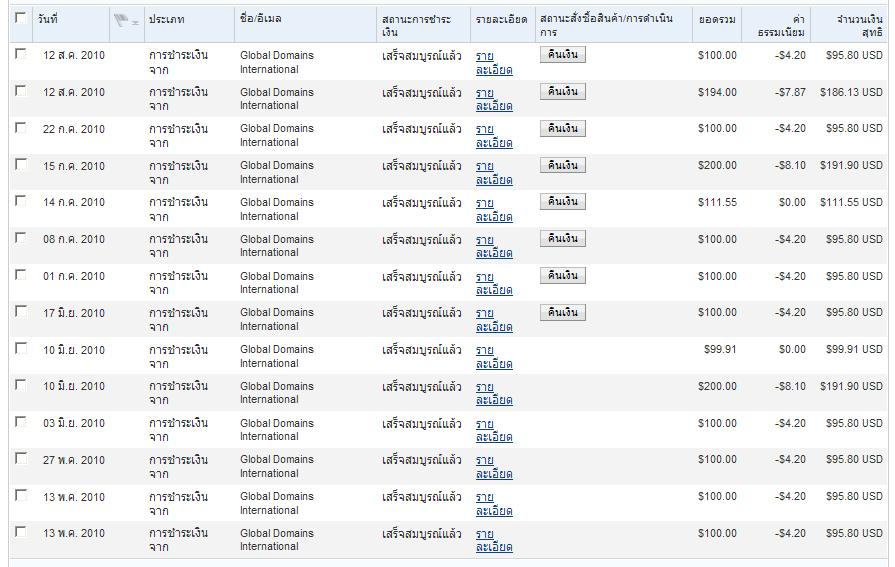Screen dimensions: 895x567
Task: Check the box for first 12 ส.ค. 2010 row
Action: [x=21, y=54]
